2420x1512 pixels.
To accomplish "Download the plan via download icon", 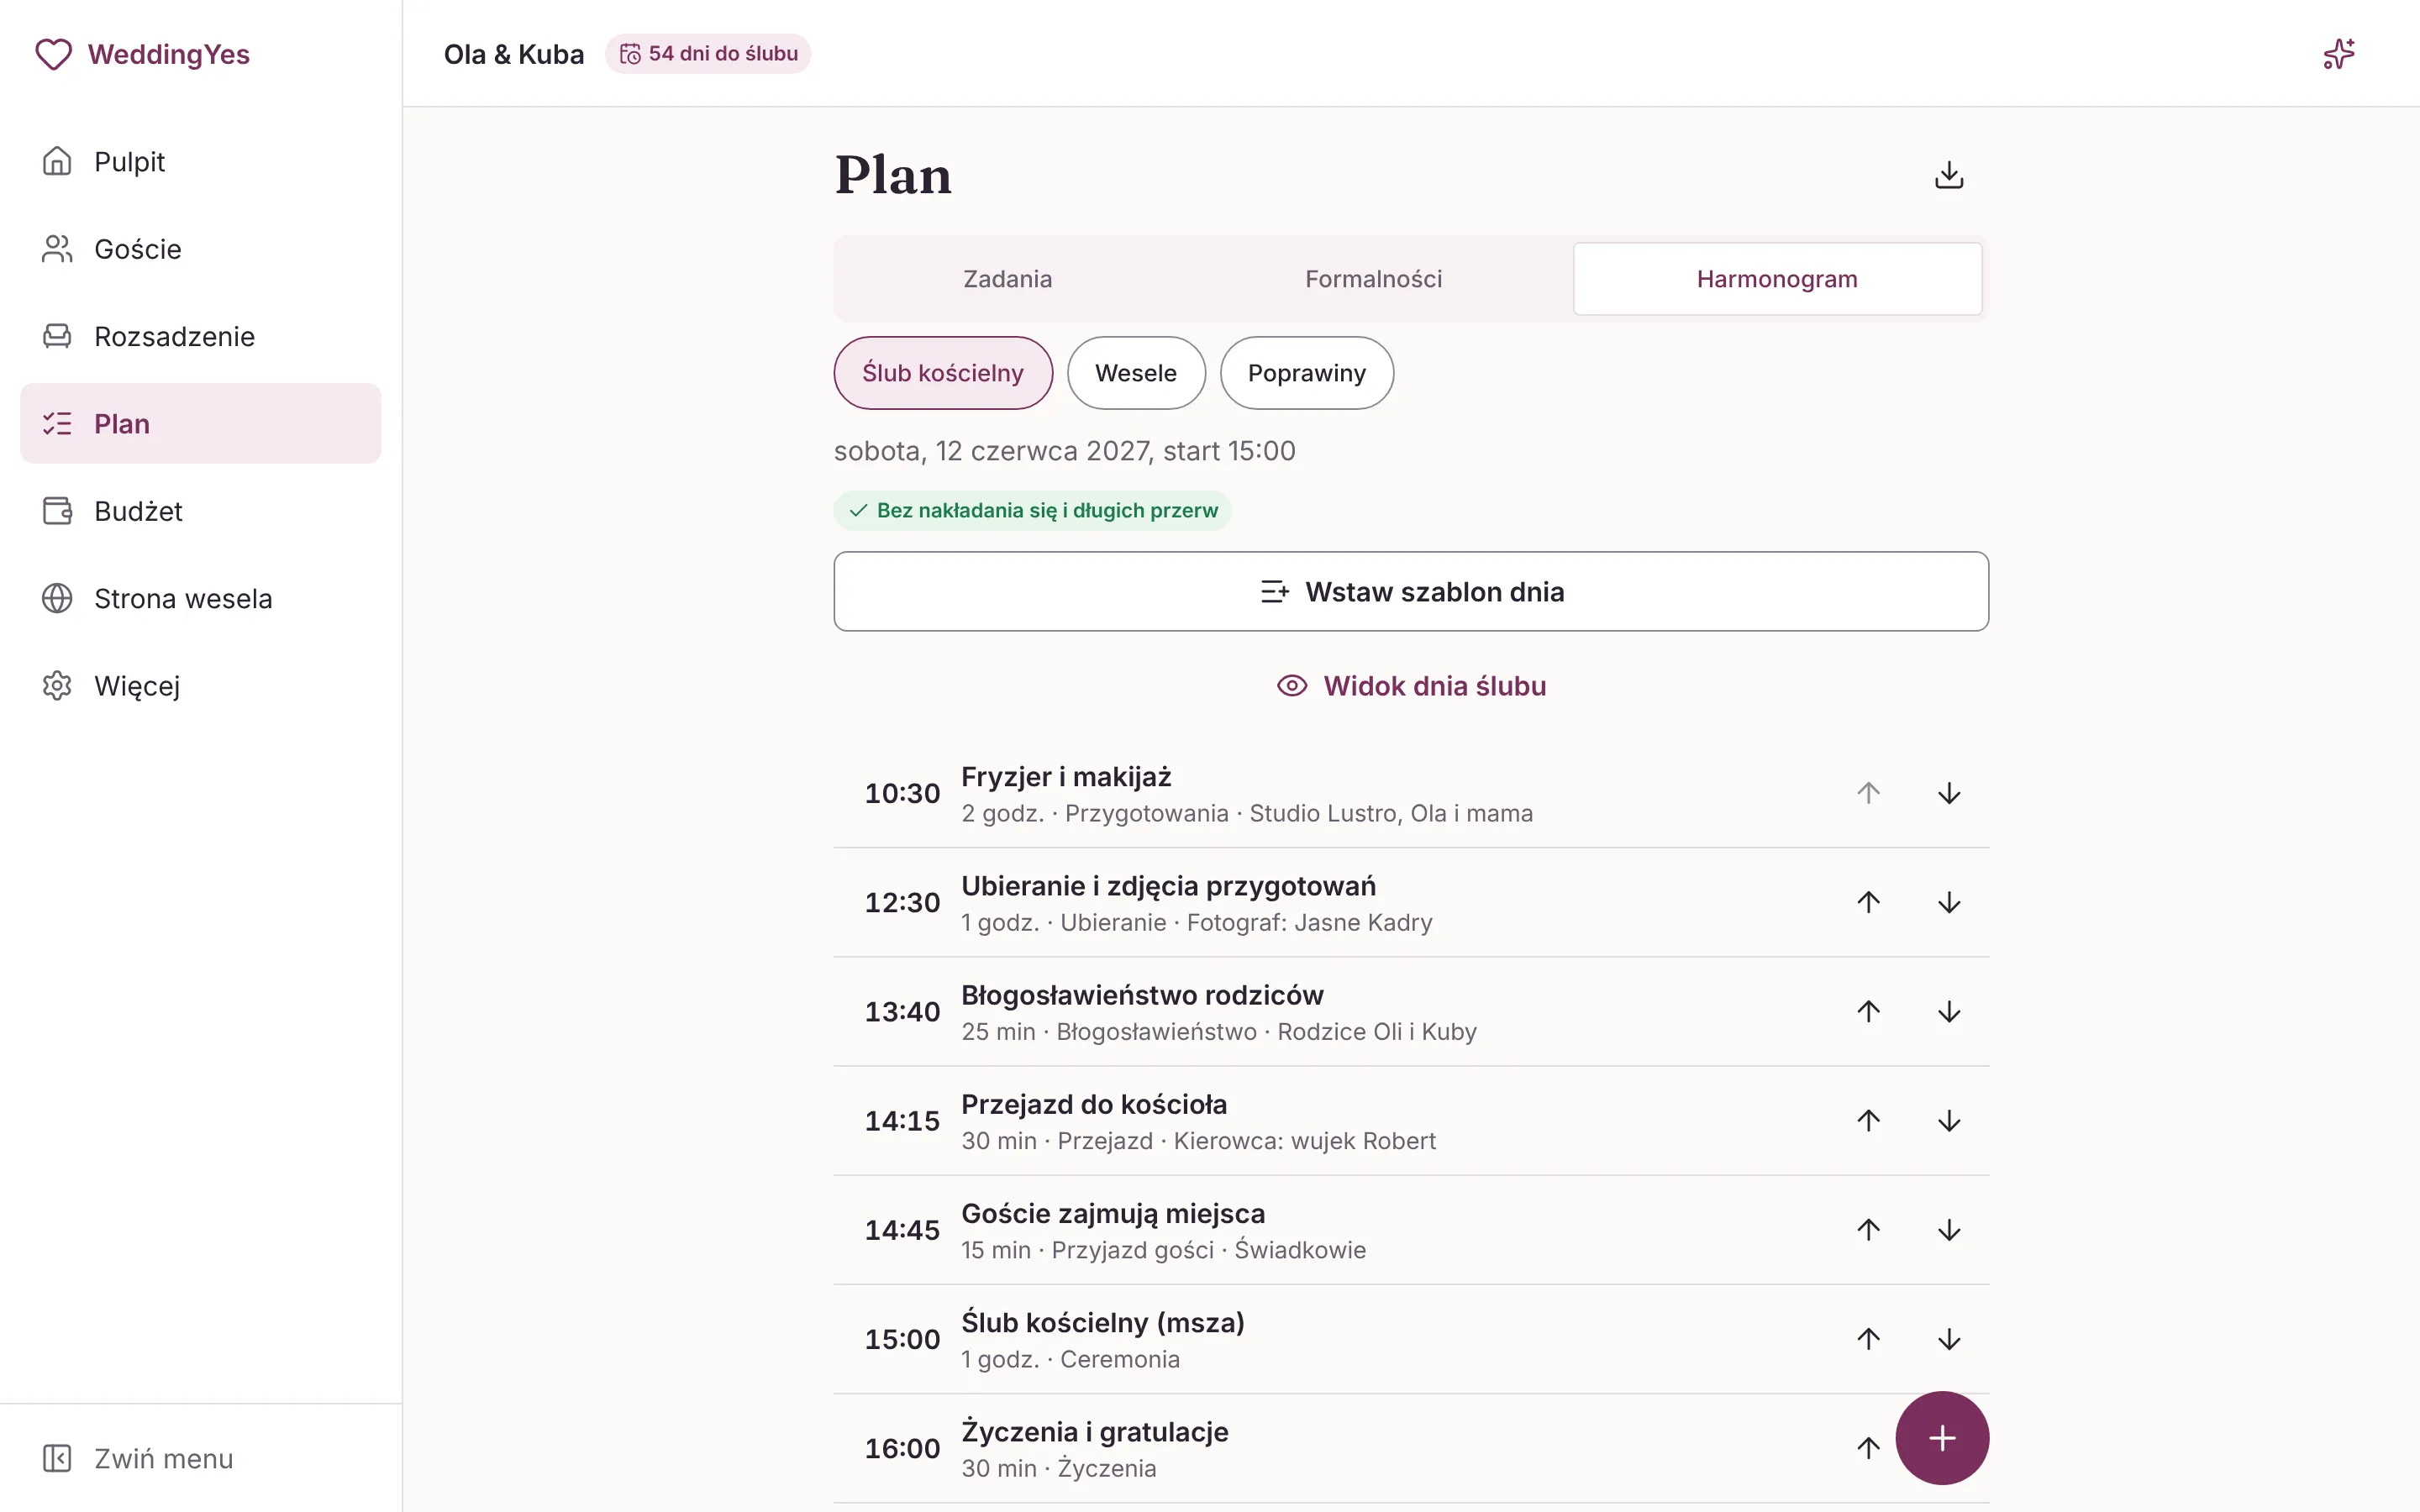I will point(1948,175).
